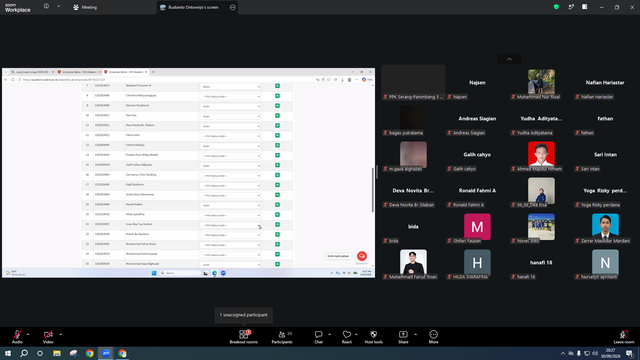Click the Leave room button
640x360 pixels.
(624, 337)
